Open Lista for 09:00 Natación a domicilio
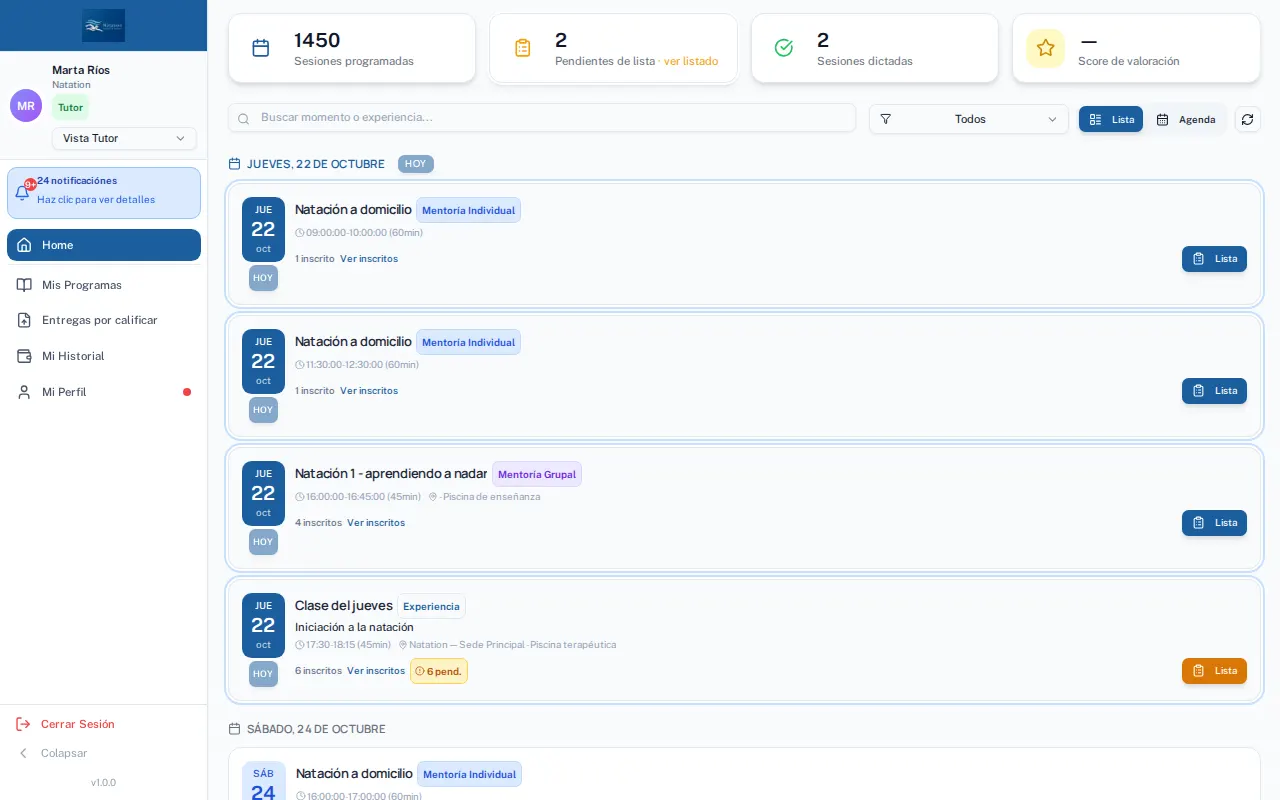 coord(1214,259)
